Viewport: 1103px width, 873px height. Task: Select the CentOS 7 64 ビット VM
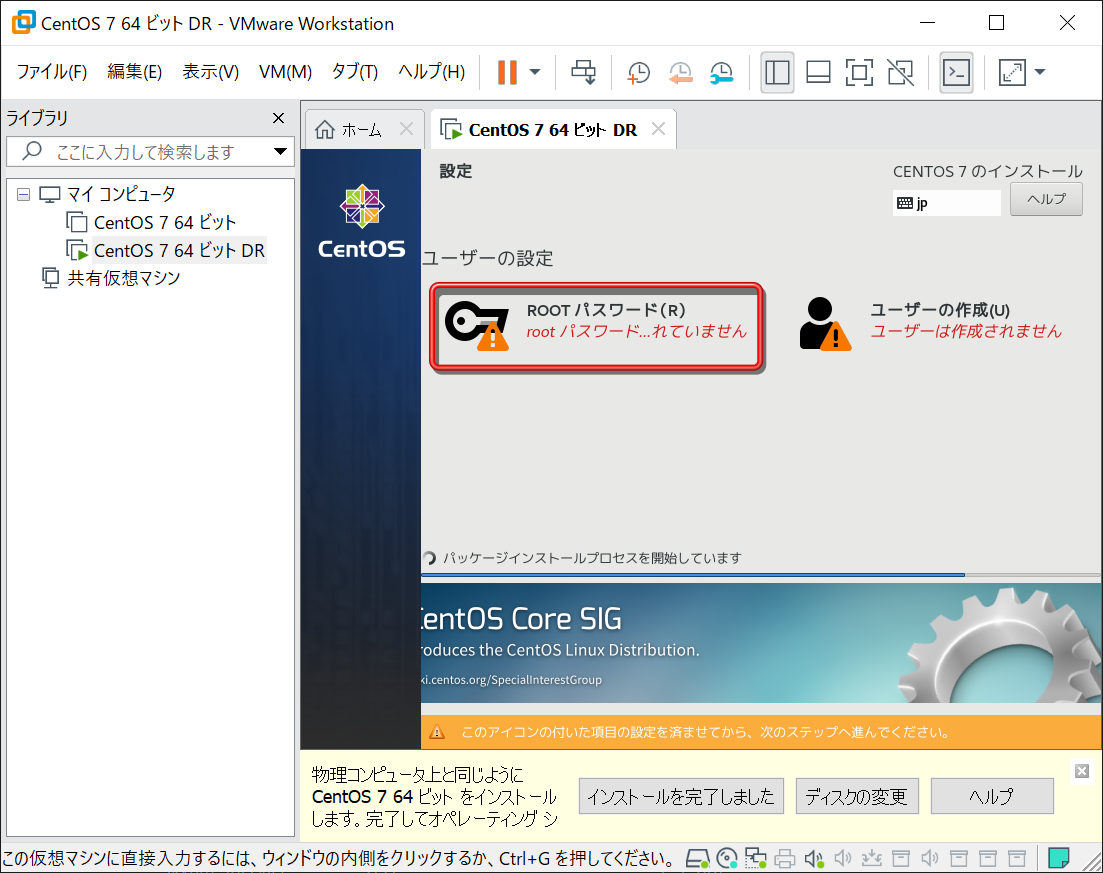(x=165, y=222)
